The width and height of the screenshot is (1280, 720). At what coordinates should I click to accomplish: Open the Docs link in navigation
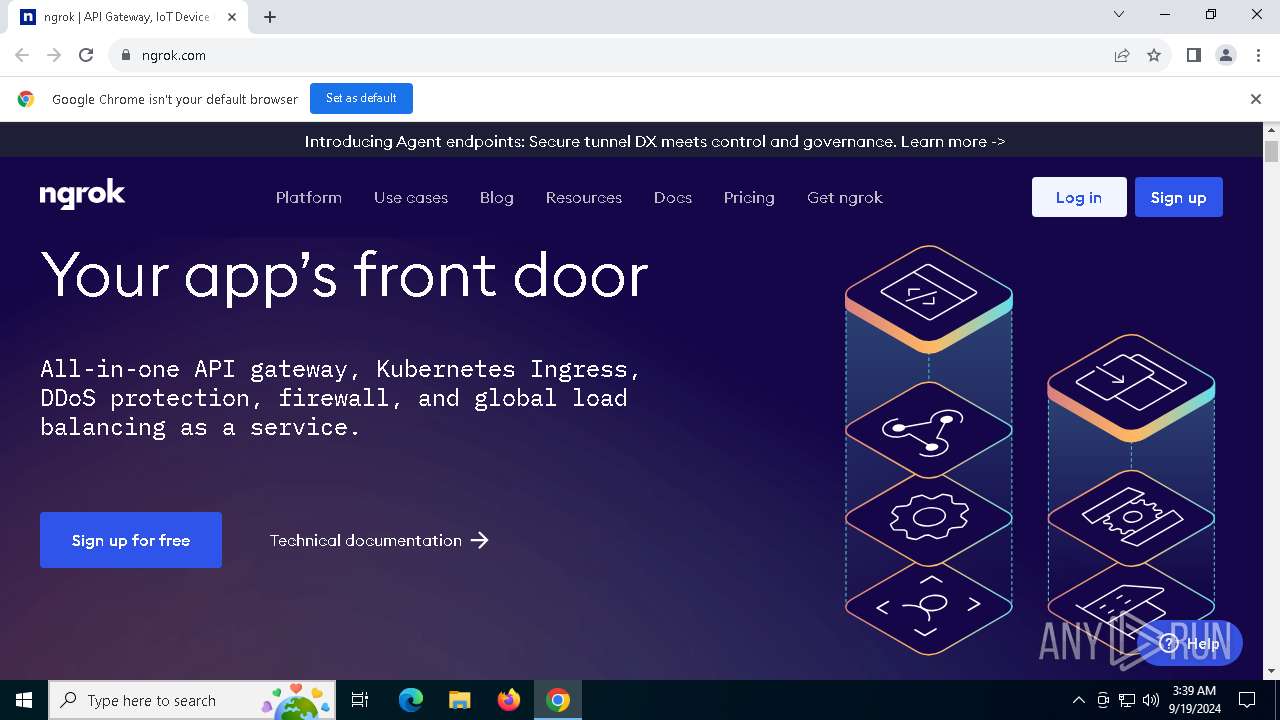pyautogui.click(x=673, y=198)
